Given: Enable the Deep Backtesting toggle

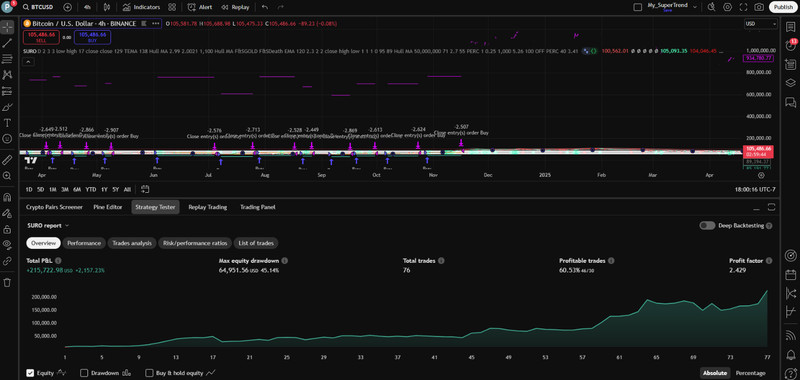Looking at the screenshot, I should point(707,225).
